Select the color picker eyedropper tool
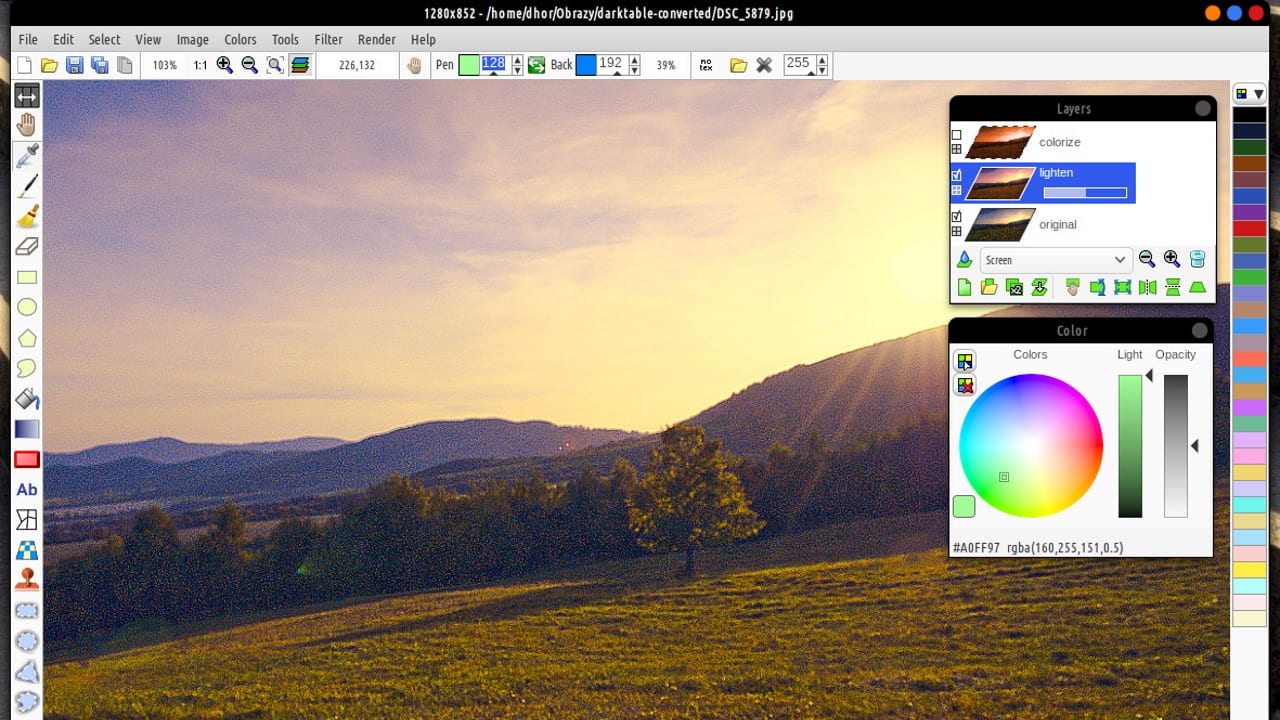 tap(27, 155)
